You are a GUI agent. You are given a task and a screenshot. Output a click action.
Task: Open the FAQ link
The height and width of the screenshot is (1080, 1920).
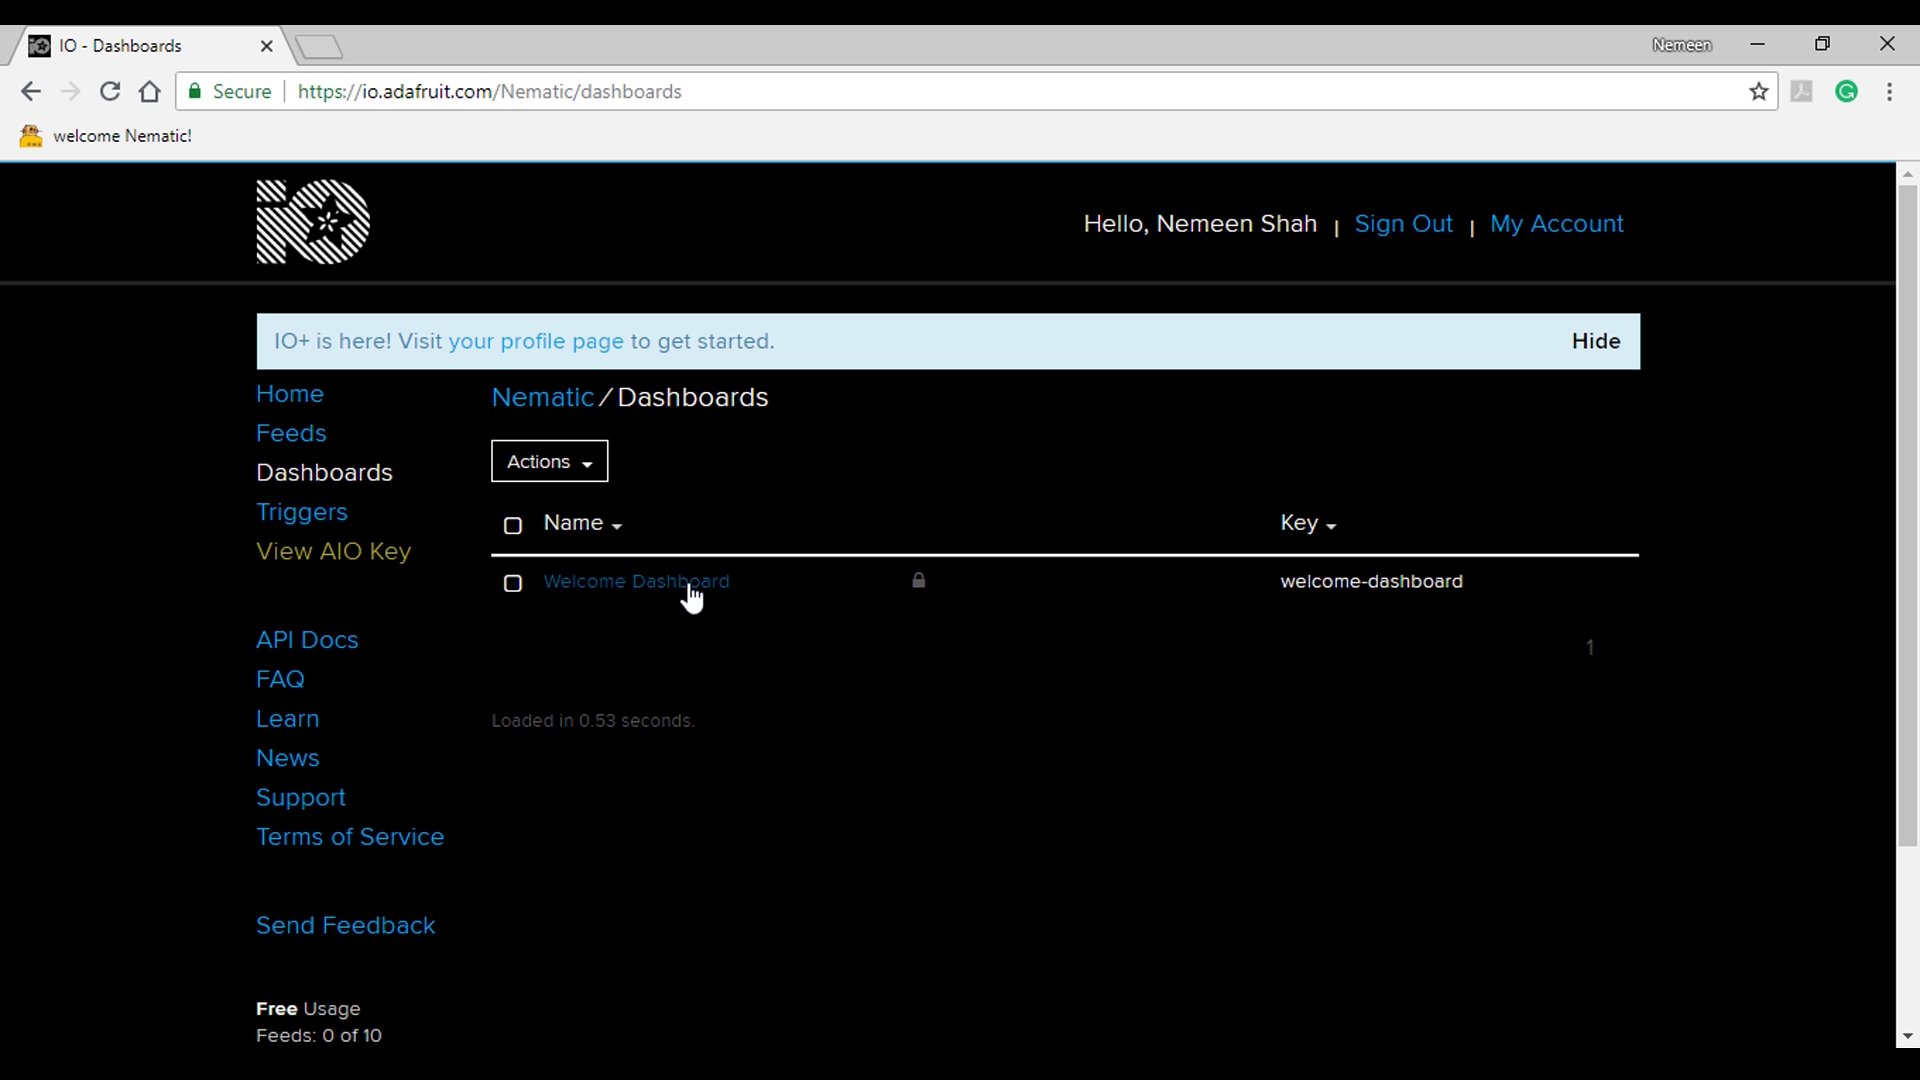pos(280,680)
